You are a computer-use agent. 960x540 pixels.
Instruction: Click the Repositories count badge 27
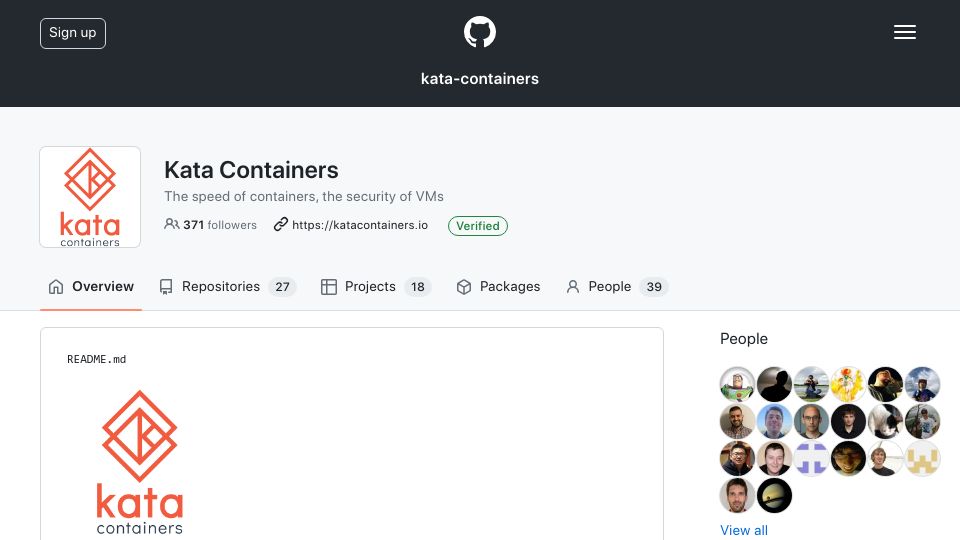[x=282, y=287]
